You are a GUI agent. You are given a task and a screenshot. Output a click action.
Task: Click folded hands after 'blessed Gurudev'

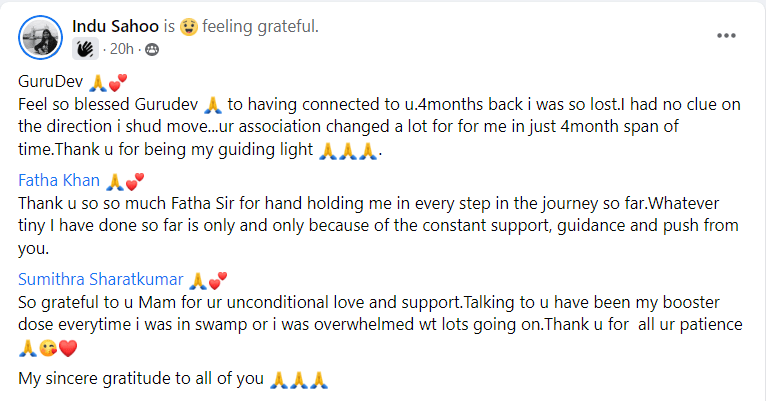[212, 103]
